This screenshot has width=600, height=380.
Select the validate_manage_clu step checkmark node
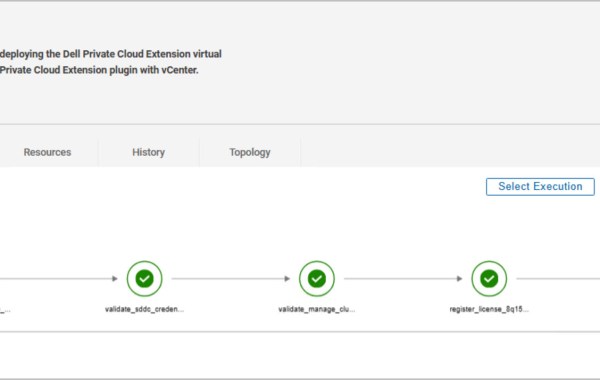pos(317,279)
